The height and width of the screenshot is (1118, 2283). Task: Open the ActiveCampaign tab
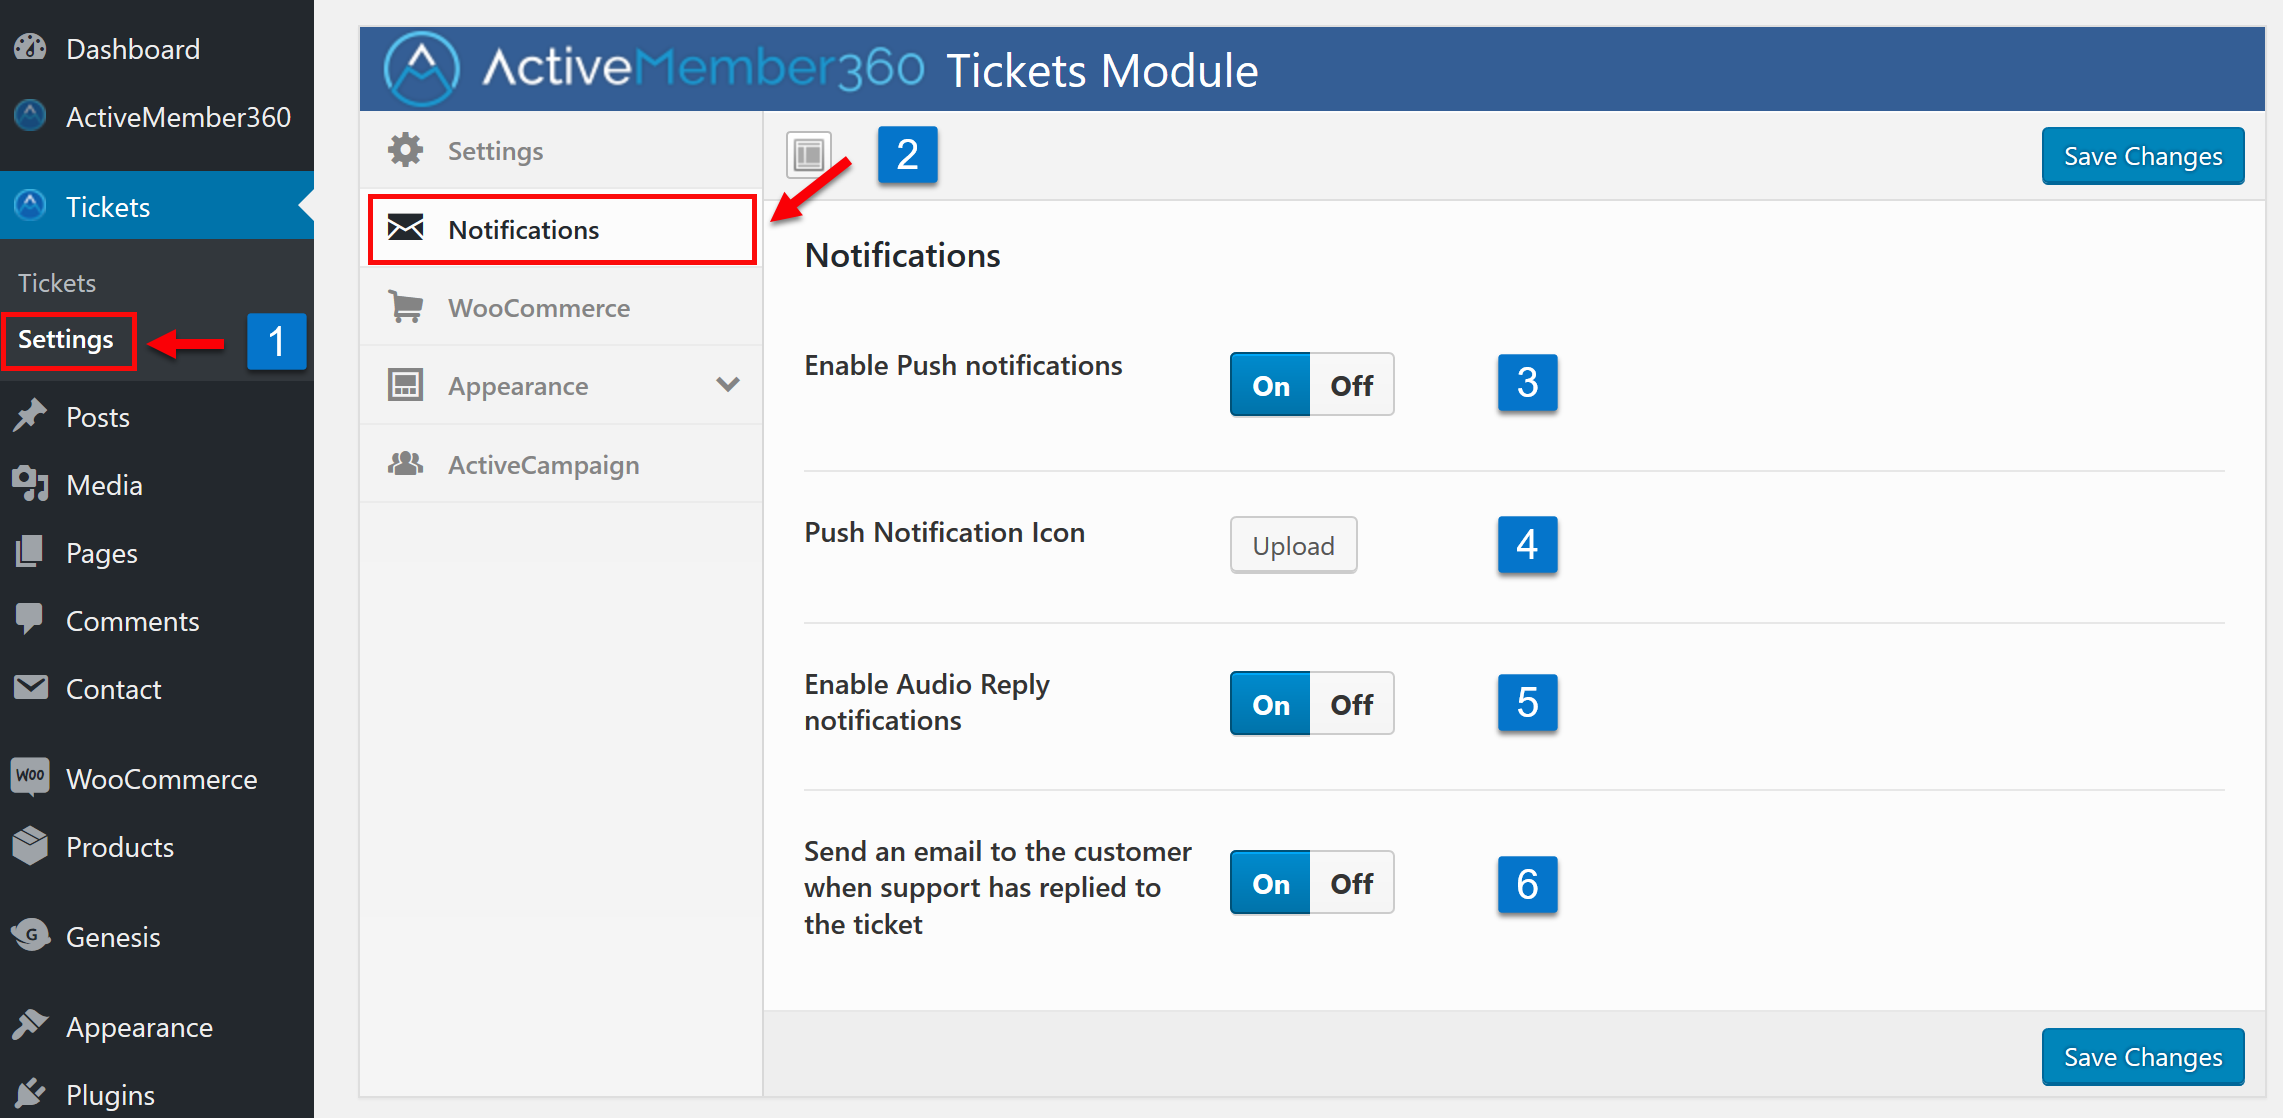561,465
